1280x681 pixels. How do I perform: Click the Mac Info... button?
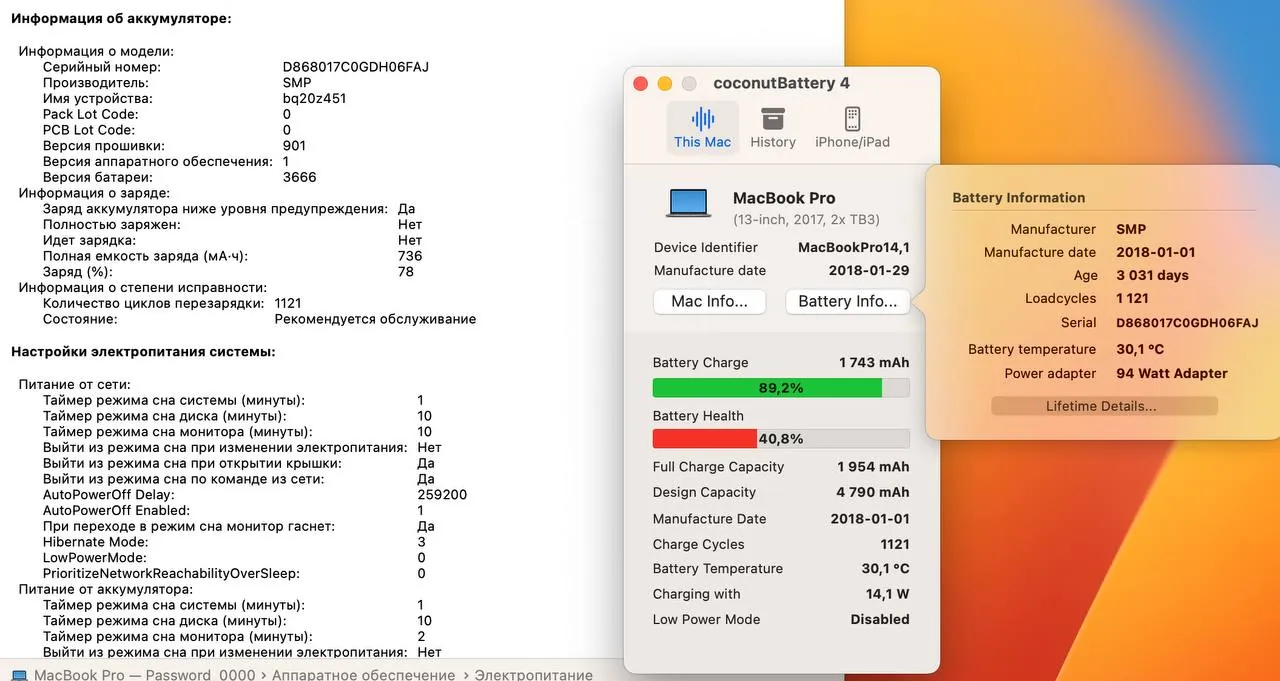pos(709,301)
